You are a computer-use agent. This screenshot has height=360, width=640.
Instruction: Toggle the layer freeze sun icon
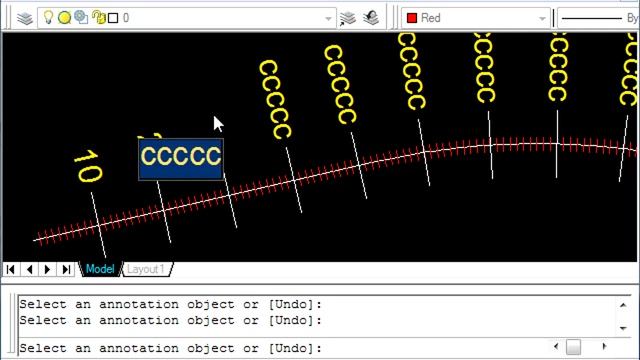coord(64,18)
